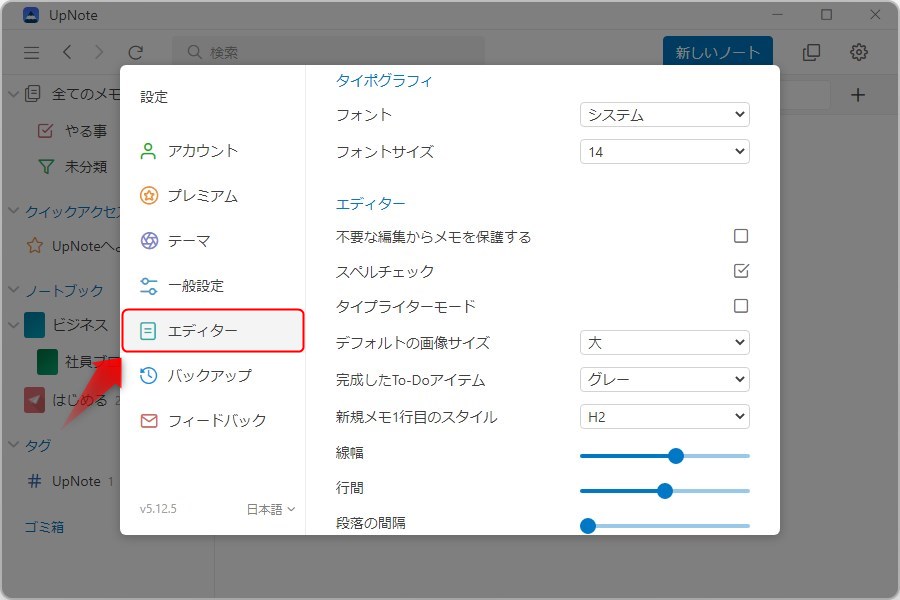Click the 一般設定 sliders icon

point(149,285)
